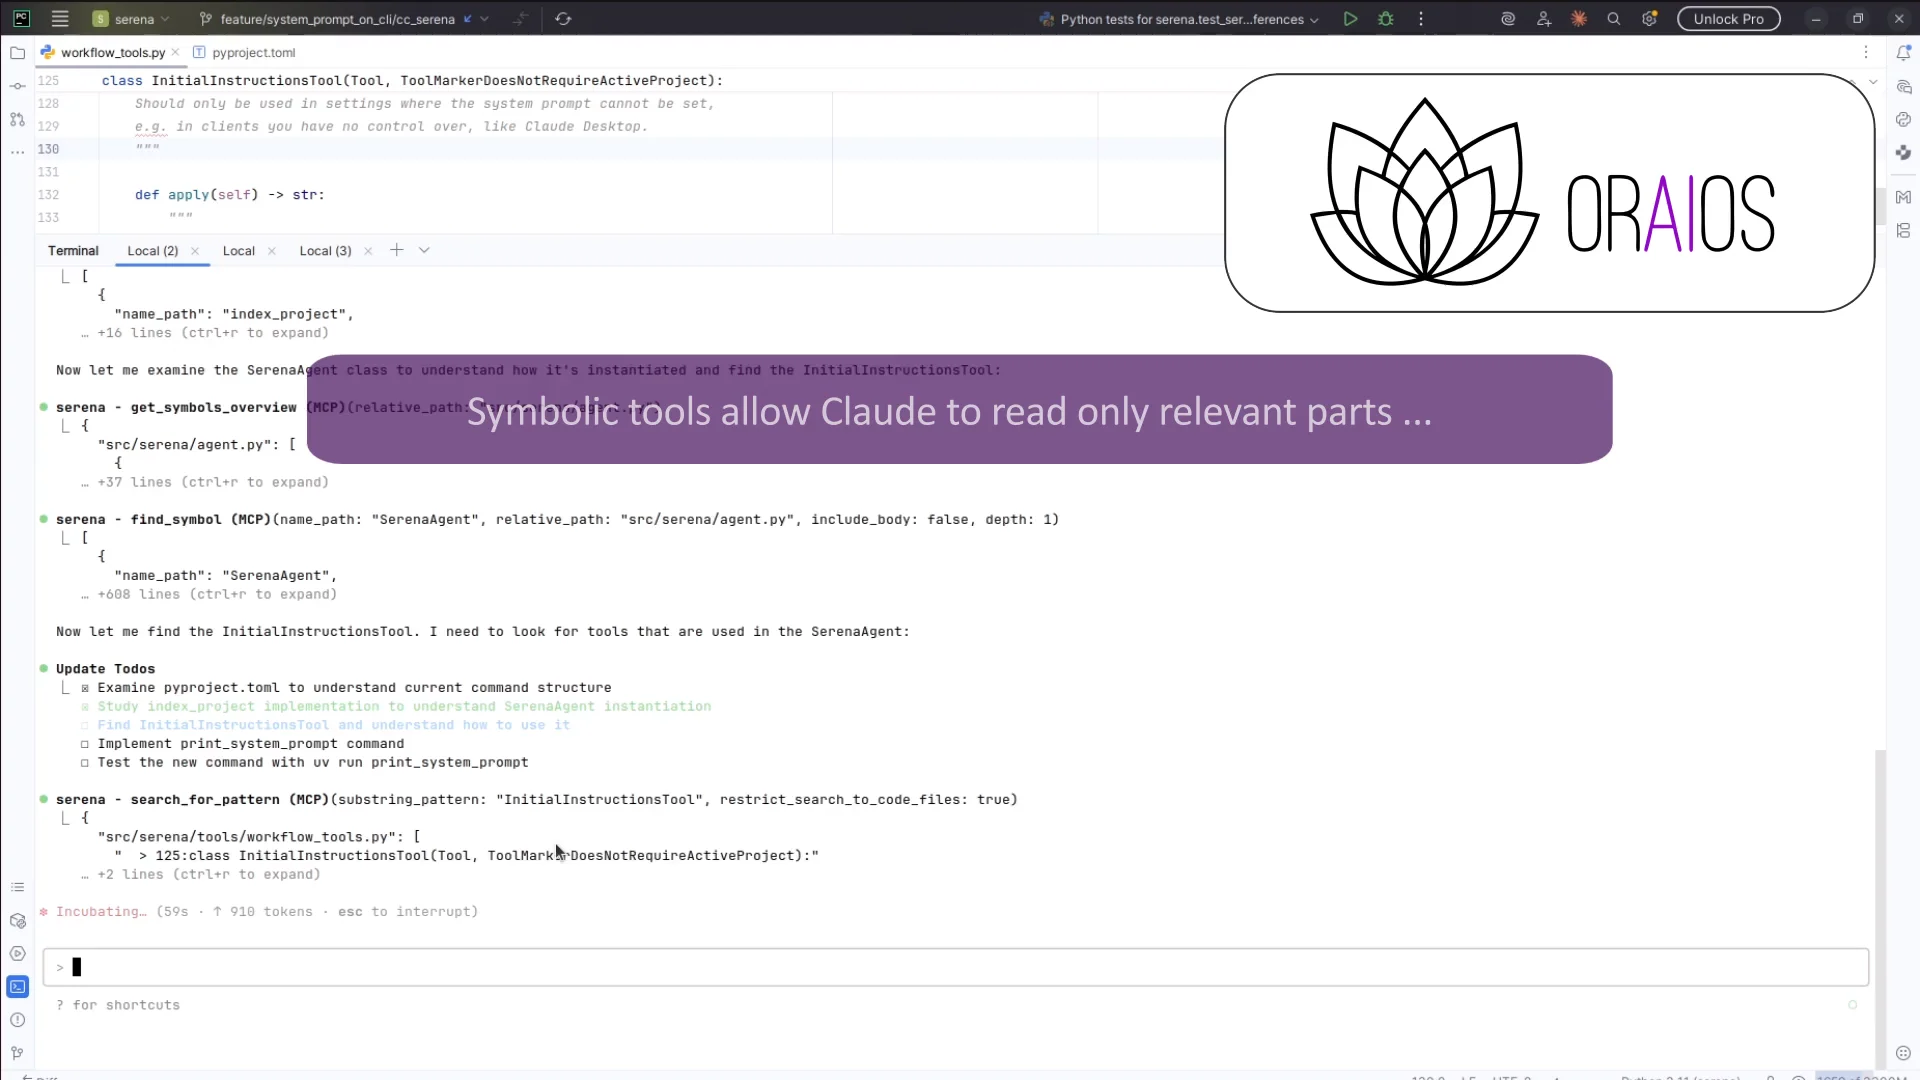Open the Git branch tool window icon
Viewport: 1920px width, 1080px height.
[17, 1052]
